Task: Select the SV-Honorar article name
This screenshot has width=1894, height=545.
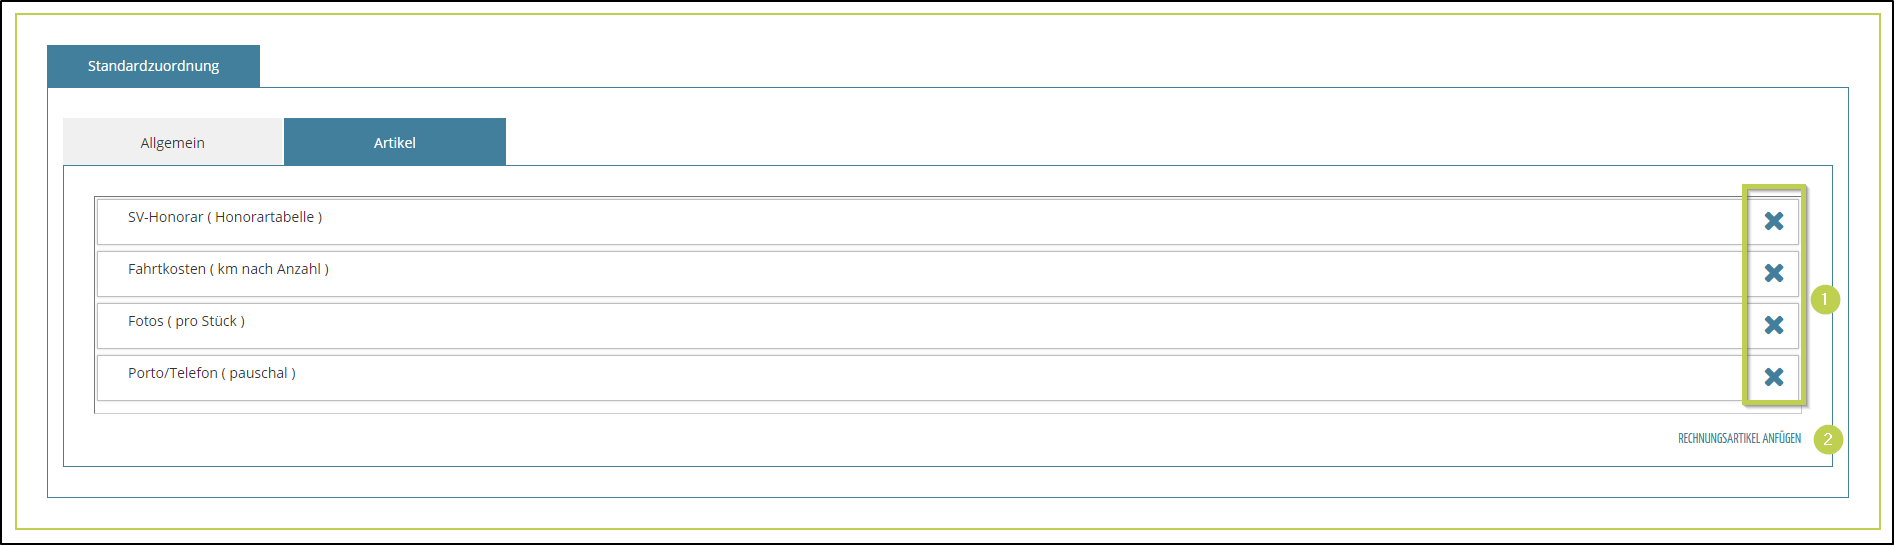Action: click(x=165, y=217)
